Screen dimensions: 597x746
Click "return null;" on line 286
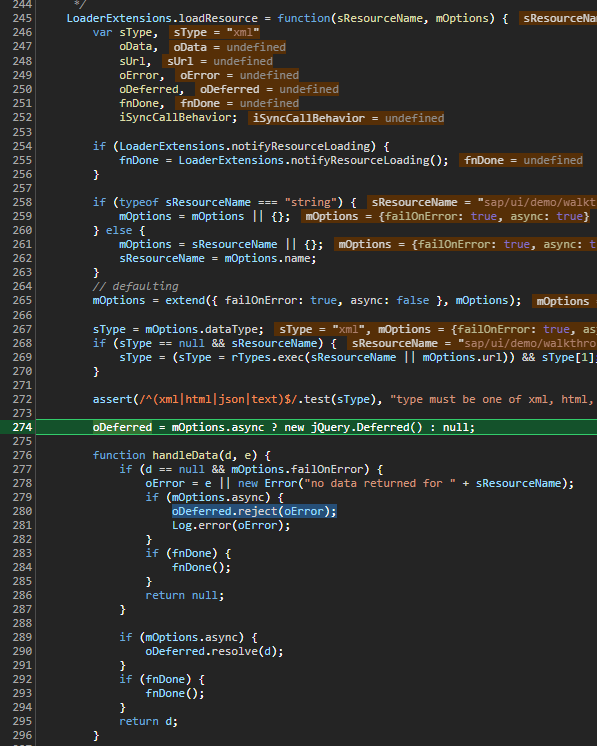pos(185,595)
